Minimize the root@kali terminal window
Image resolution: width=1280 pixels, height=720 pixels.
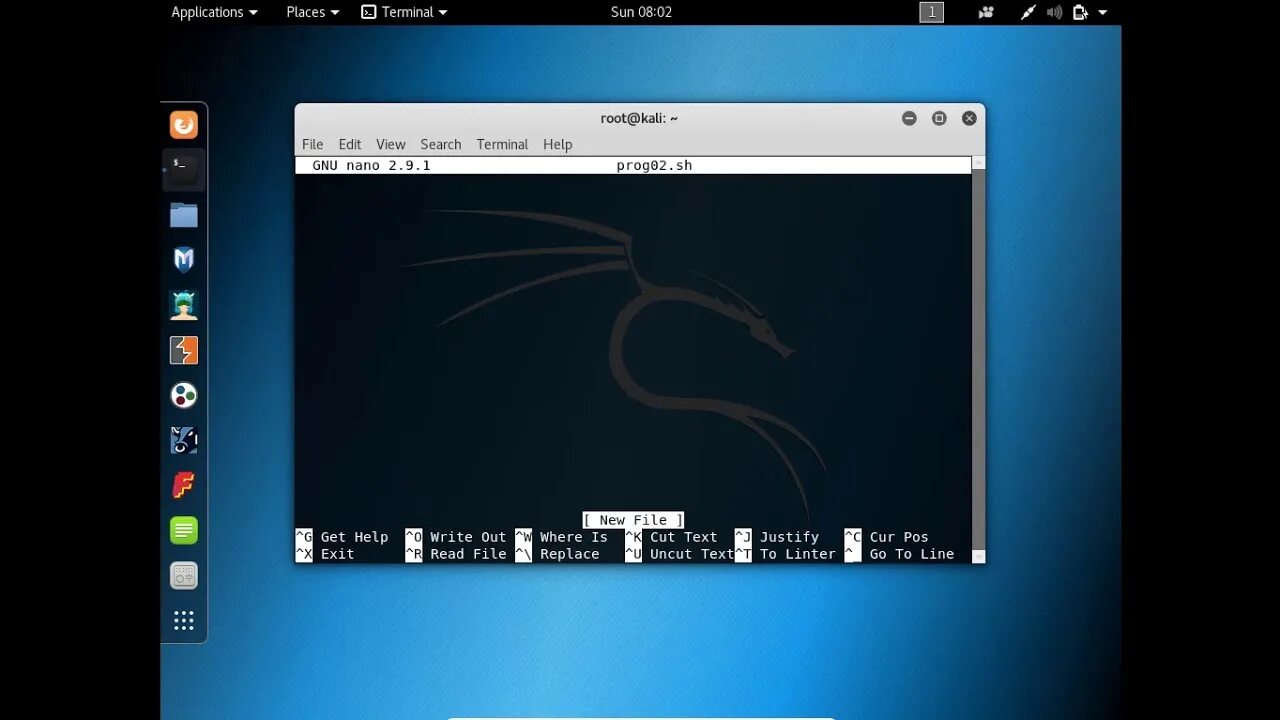tap(909, 118)
